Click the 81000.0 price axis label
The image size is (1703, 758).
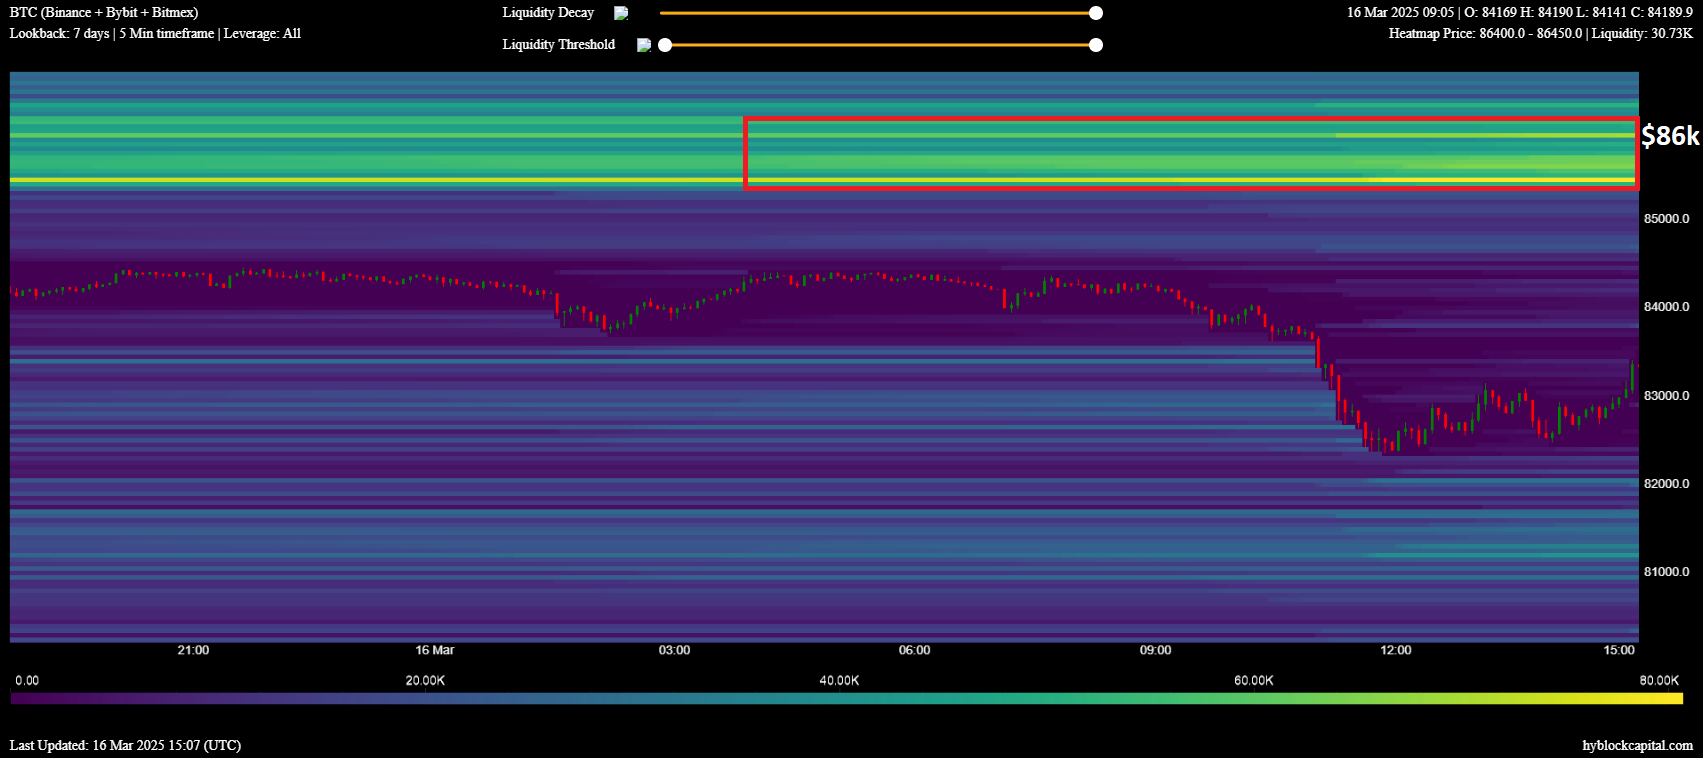click(1666, 572)
